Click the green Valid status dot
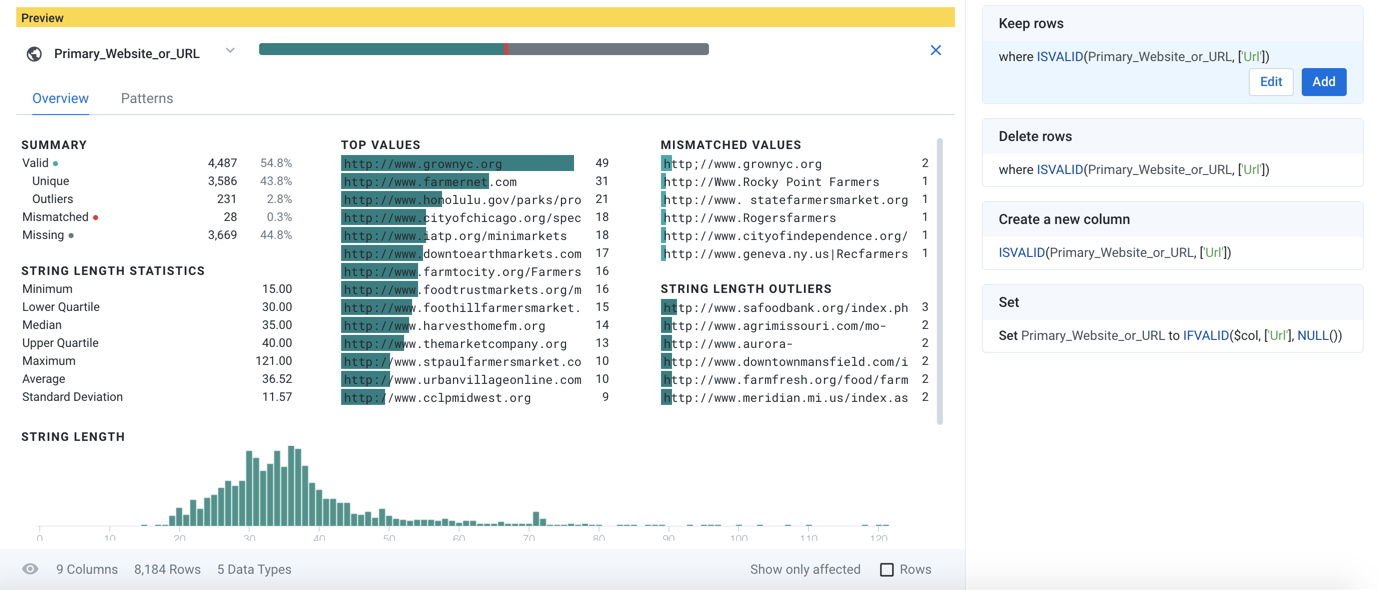The width and height of the screenshot is (1378, 590). [x=56, y=163]
